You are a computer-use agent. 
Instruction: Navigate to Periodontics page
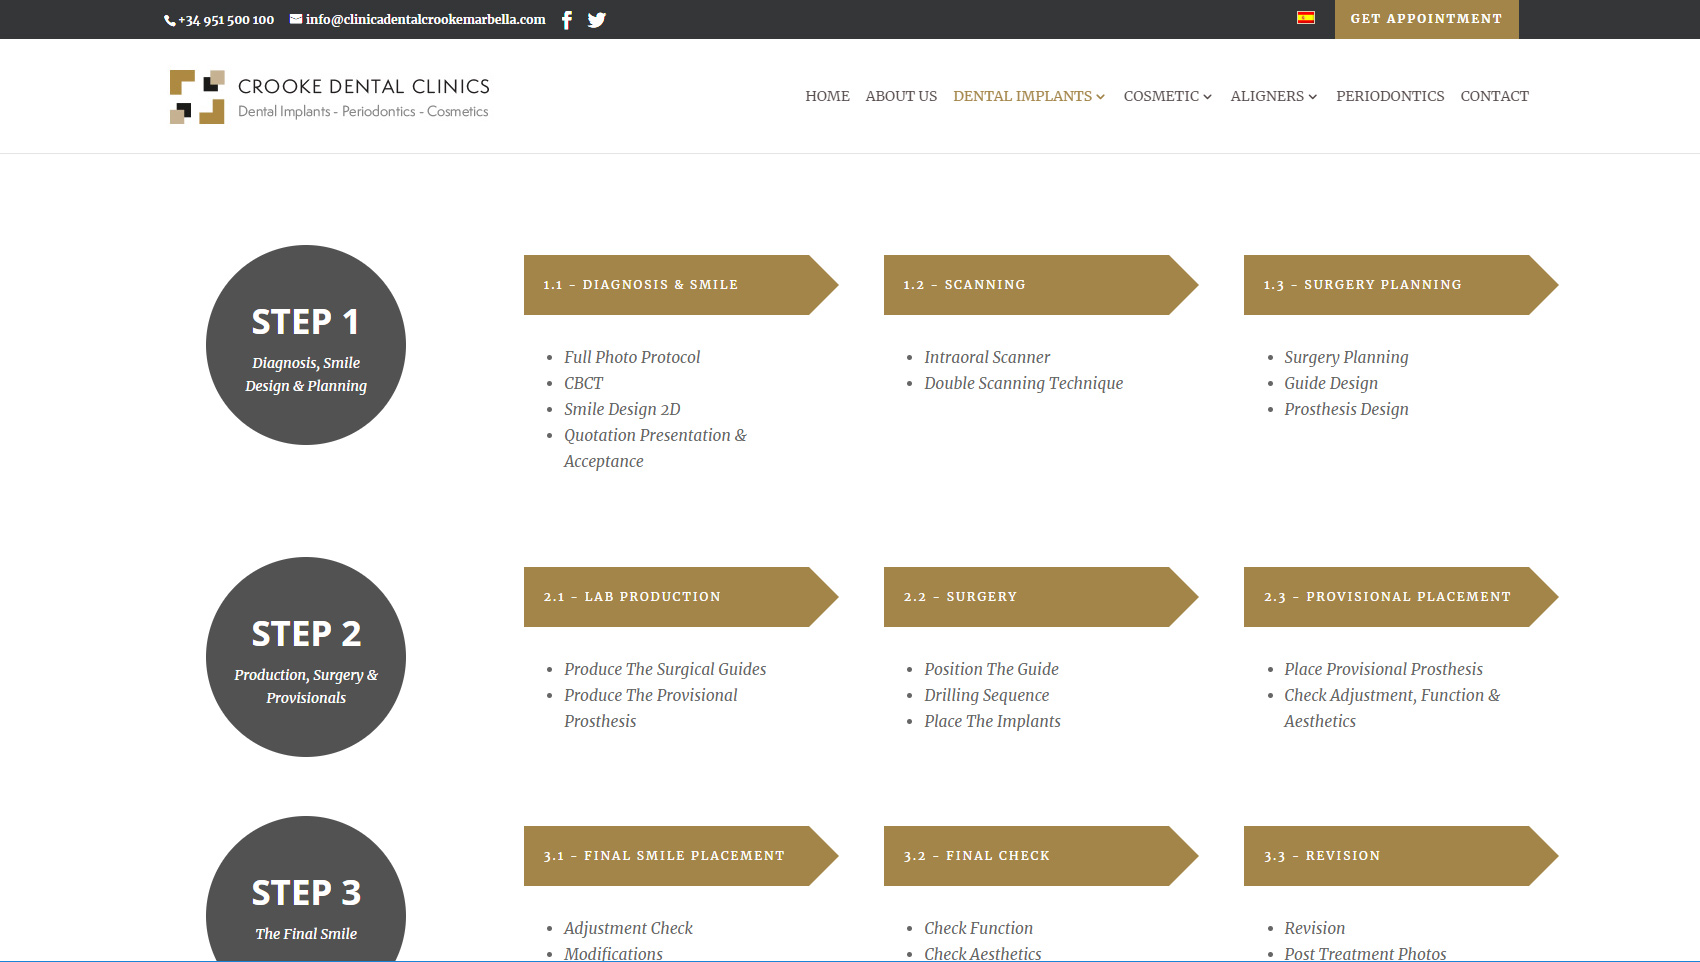click(1390, 96)
